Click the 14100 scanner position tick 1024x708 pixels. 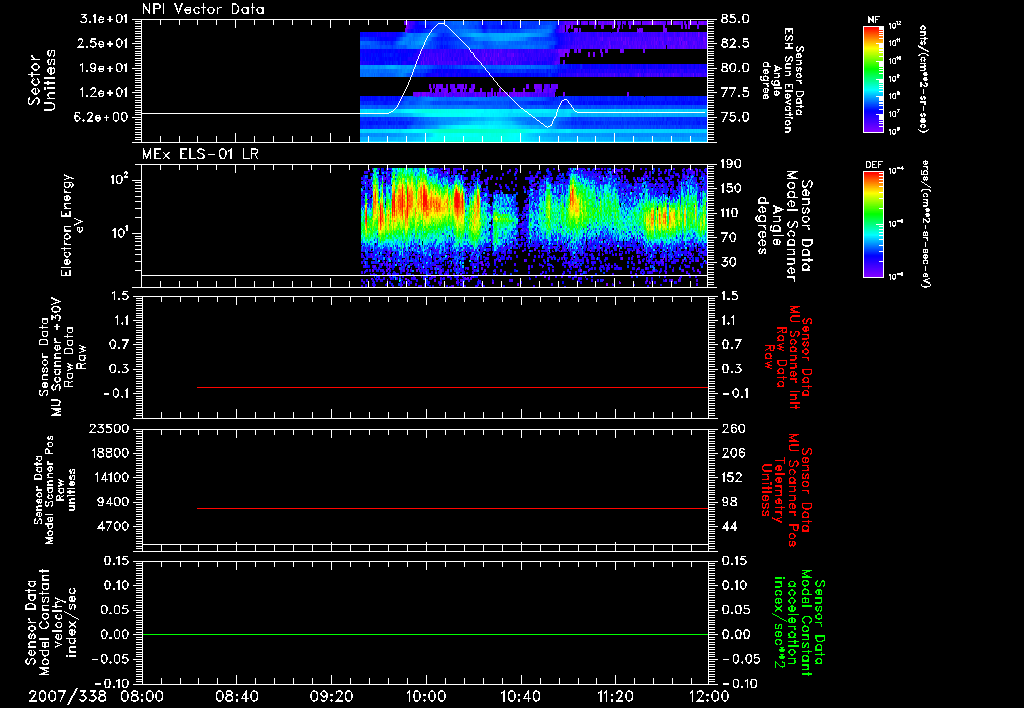112,477
